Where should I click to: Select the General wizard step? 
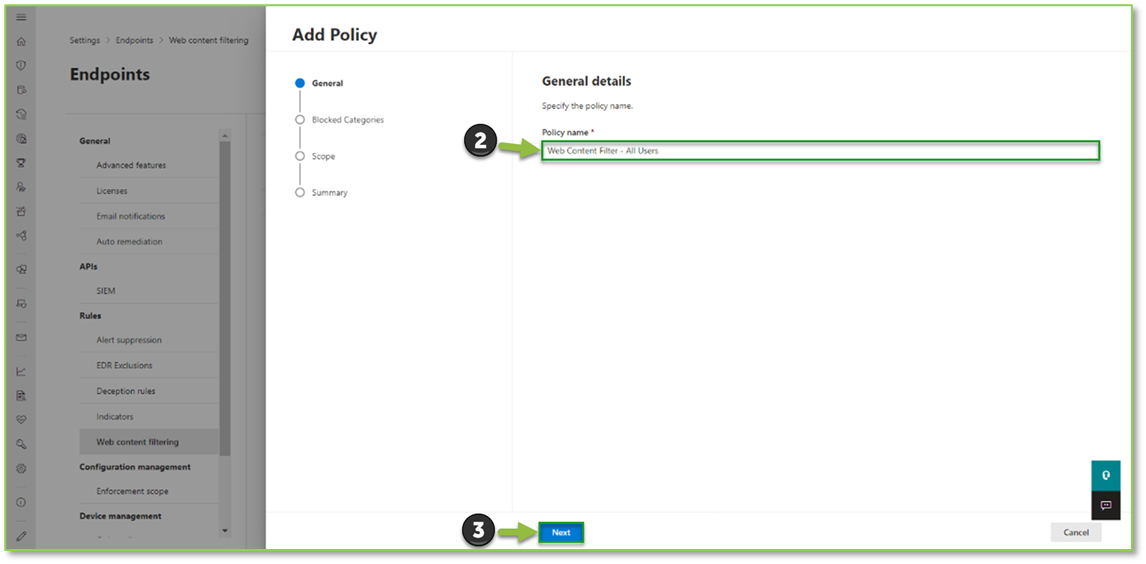(326, 84)
